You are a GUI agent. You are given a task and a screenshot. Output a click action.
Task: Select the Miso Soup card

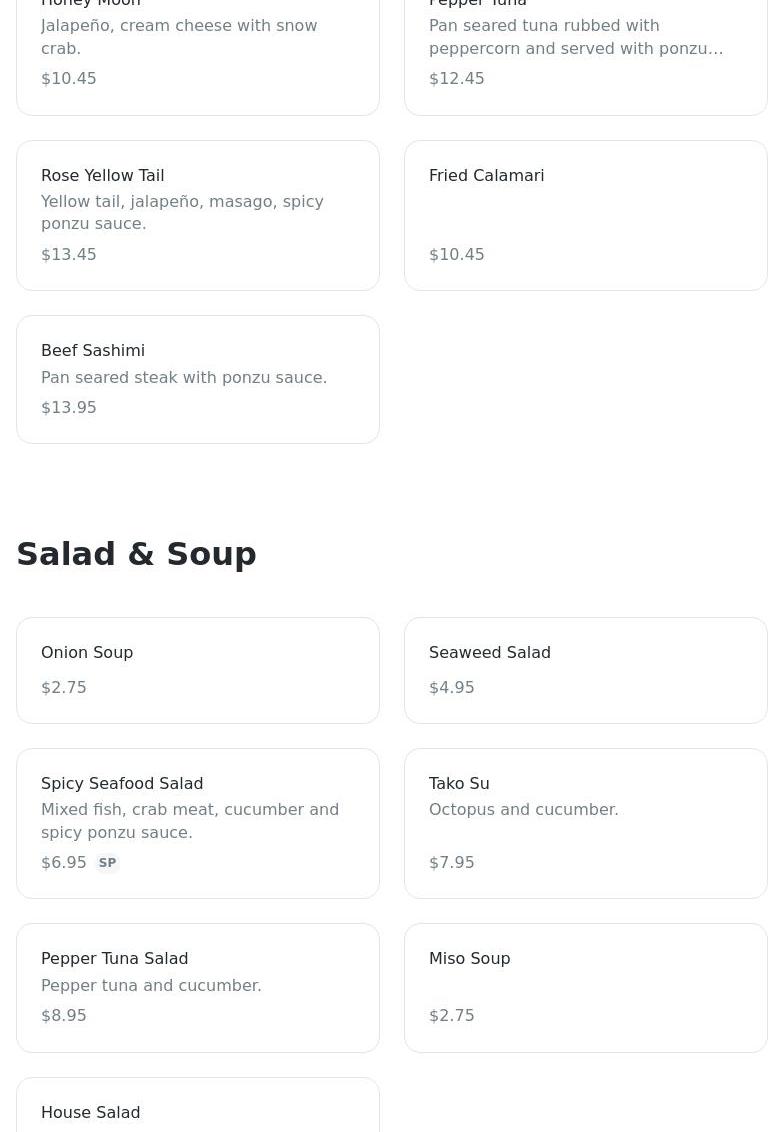coord(585,987)
